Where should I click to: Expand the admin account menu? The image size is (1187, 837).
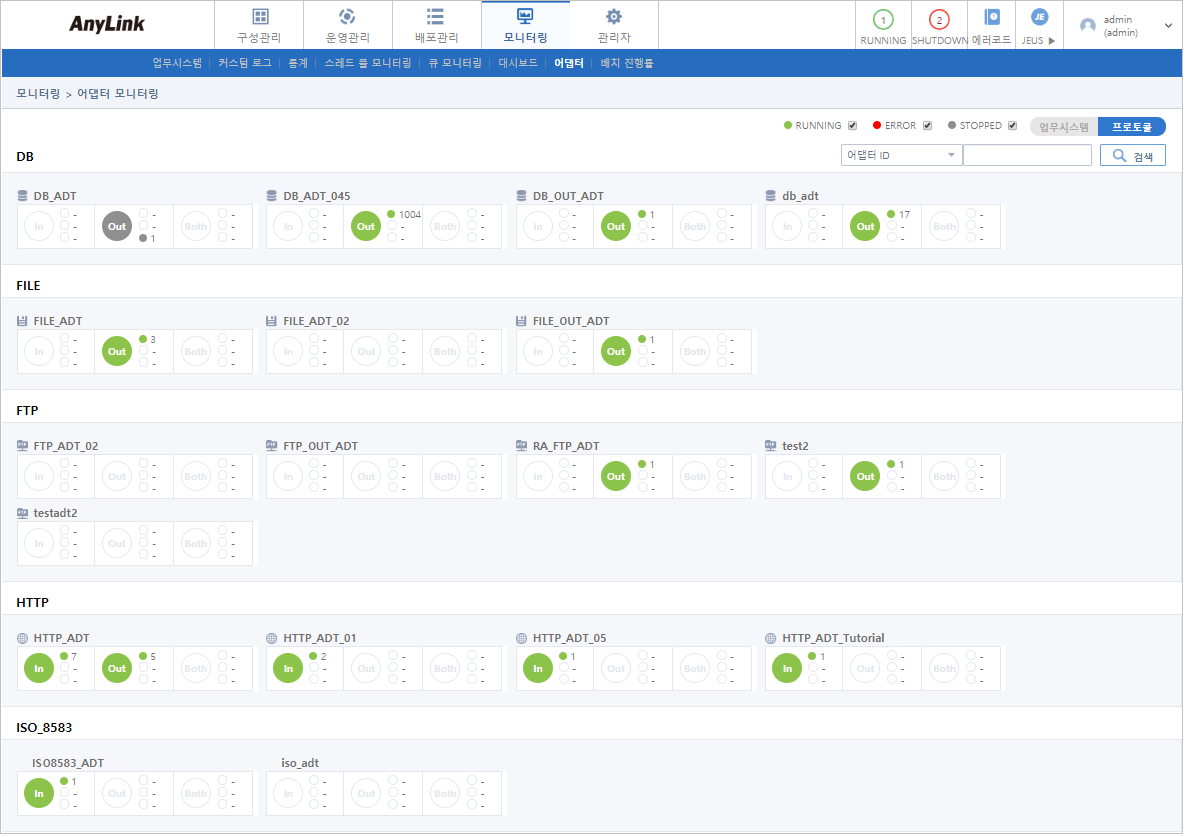1167,25
